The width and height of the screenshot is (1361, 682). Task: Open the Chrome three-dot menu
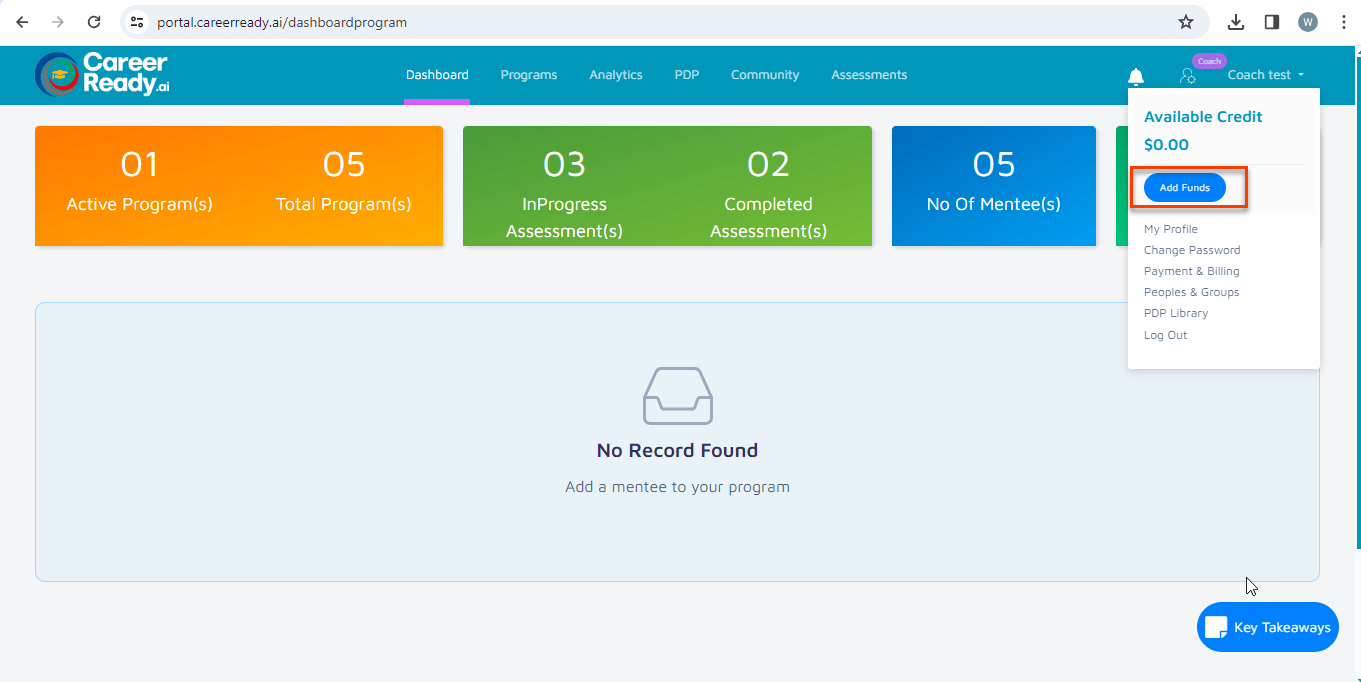[1344, 21]
